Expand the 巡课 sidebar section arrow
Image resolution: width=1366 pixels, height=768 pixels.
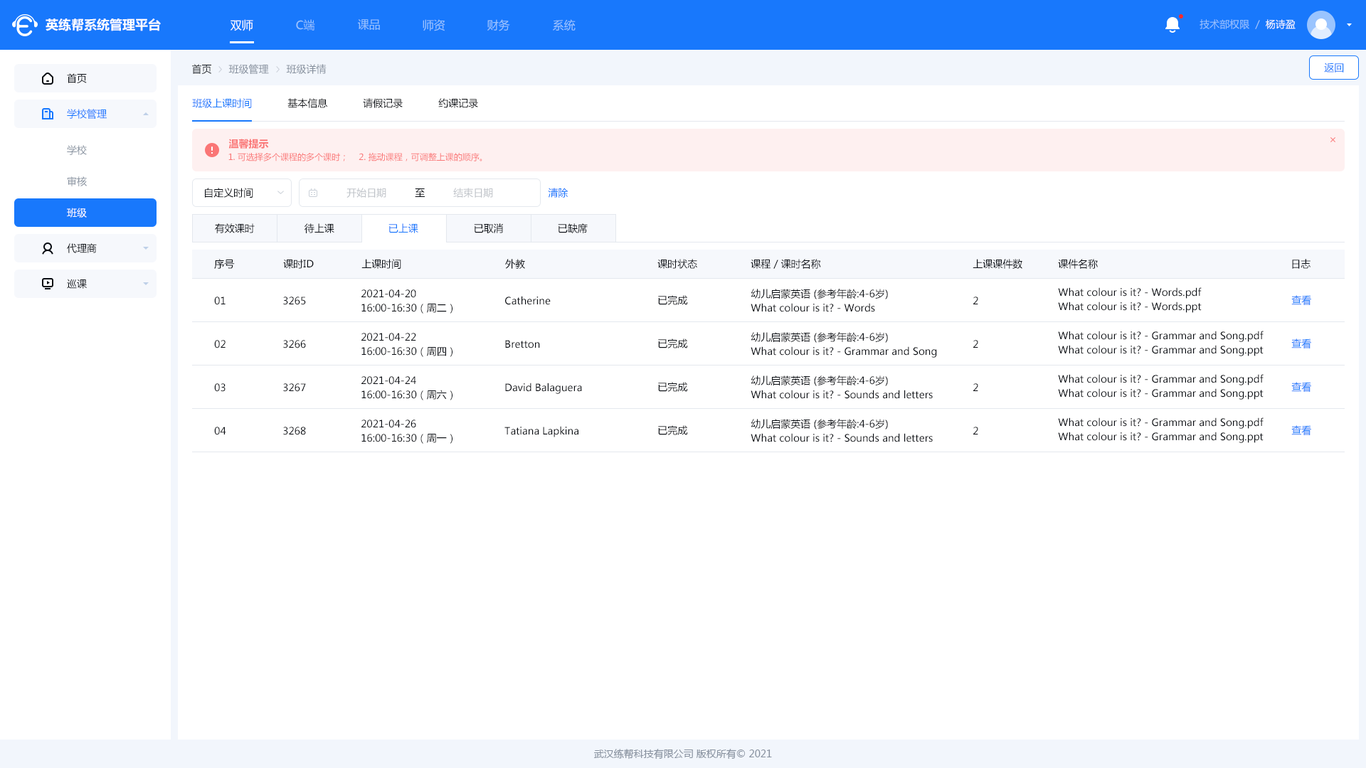click(146, 284)
